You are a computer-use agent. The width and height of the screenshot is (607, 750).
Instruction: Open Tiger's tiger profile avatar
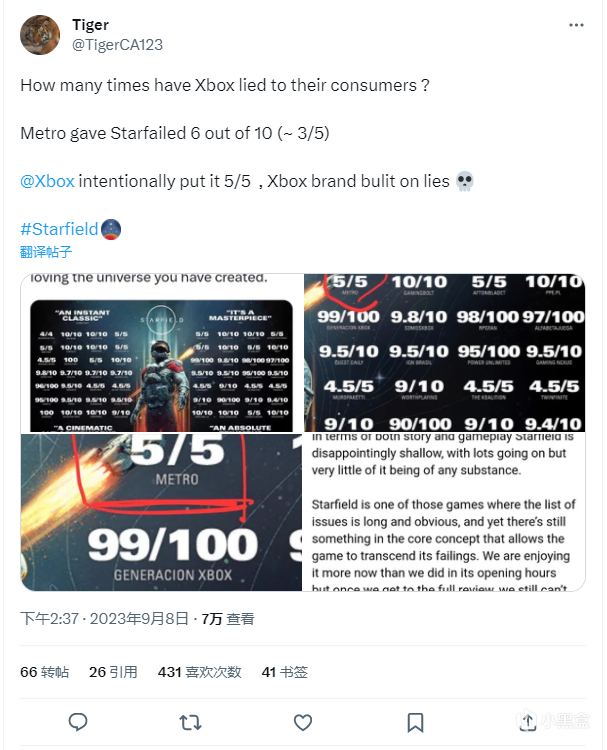point(40,35)
